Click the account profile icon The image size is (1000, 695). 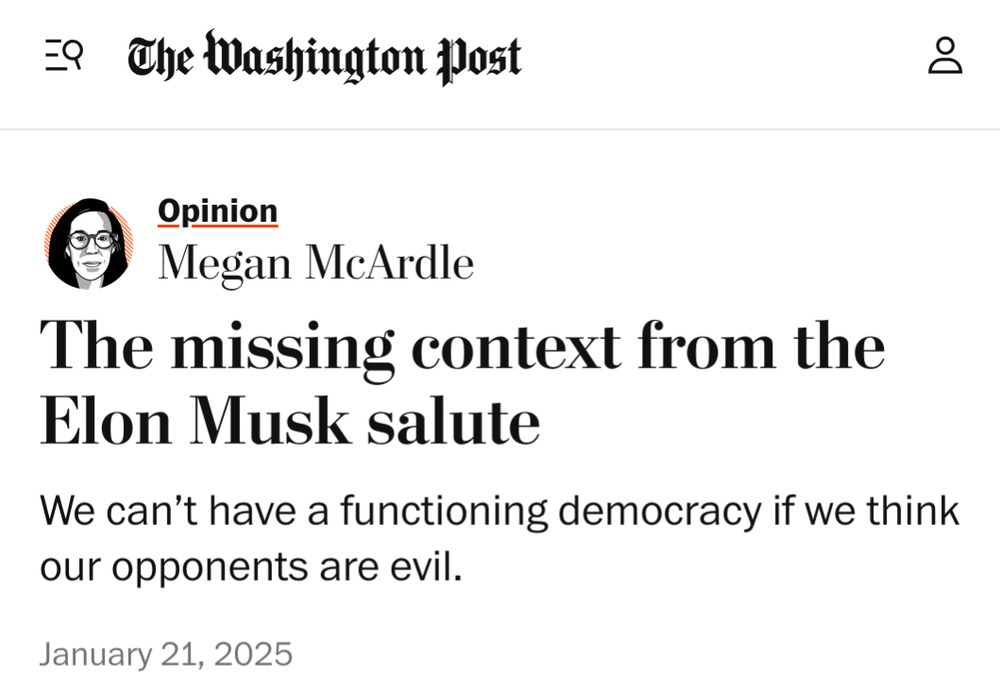pos(944,56)
